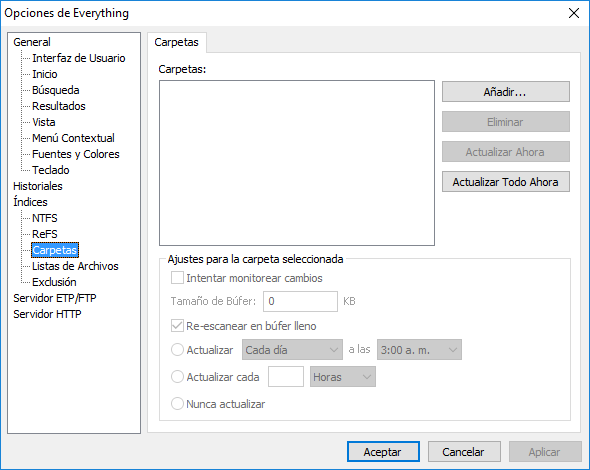
Task: Close the Opciones de Everything dialog
Action: click(574, 13)
